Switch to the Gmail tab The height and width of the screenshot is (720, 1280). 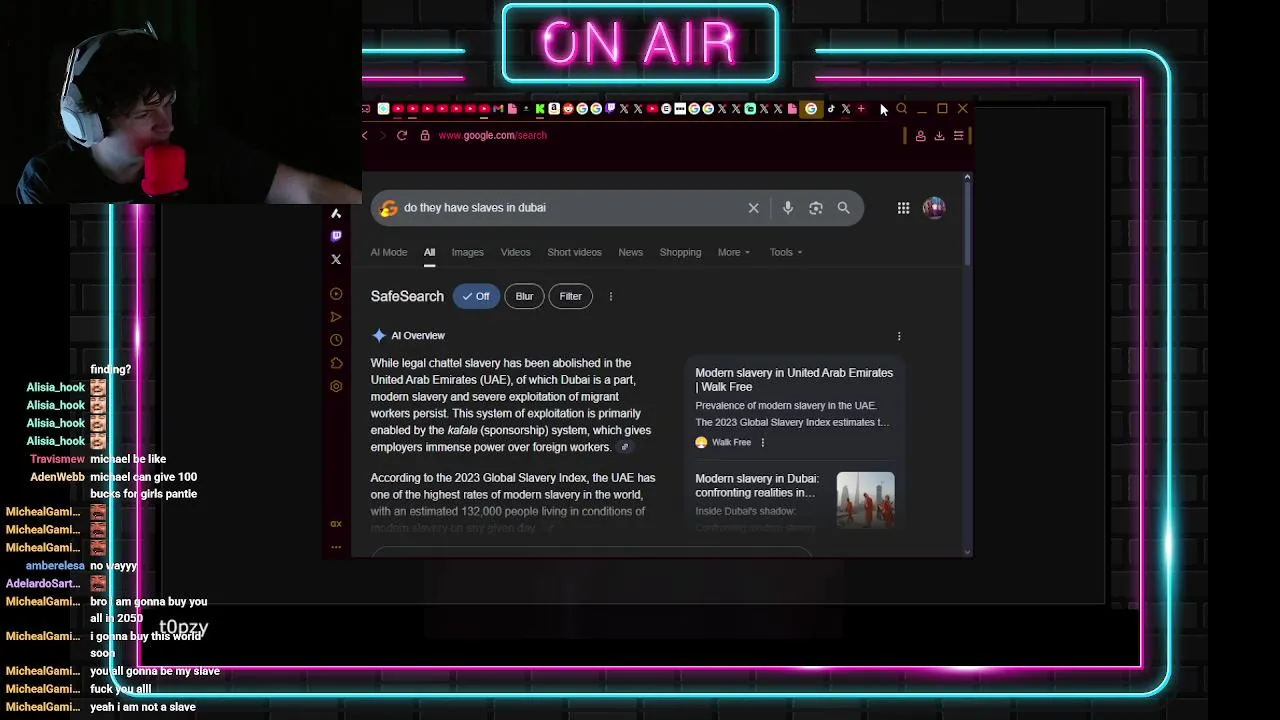pos(498,108)
